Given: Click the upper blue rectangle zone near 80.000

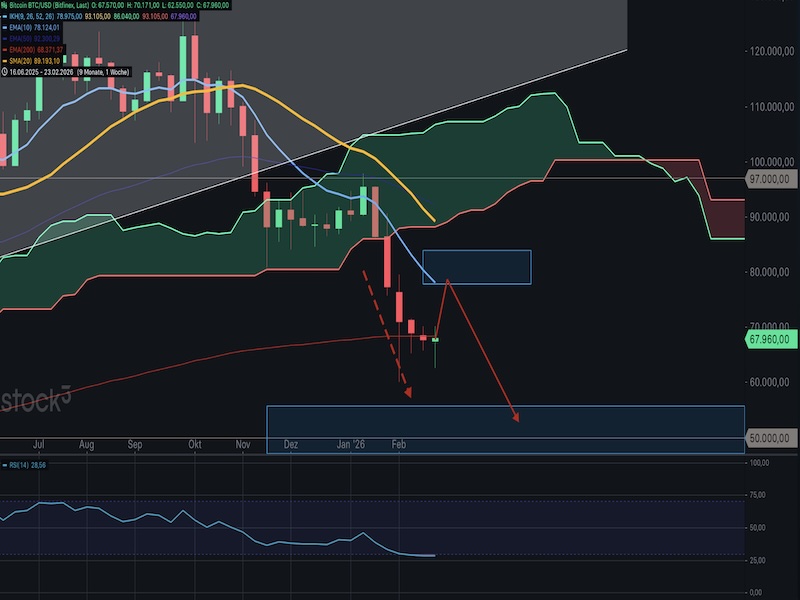Looking at the screenshot, I should point(476,266).
